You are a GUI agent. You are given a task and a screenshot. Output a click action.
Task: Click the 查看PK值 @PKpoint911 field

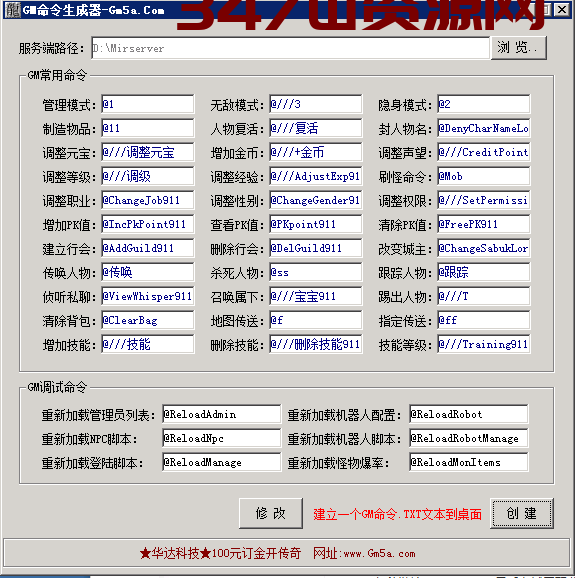pos(316,224)
